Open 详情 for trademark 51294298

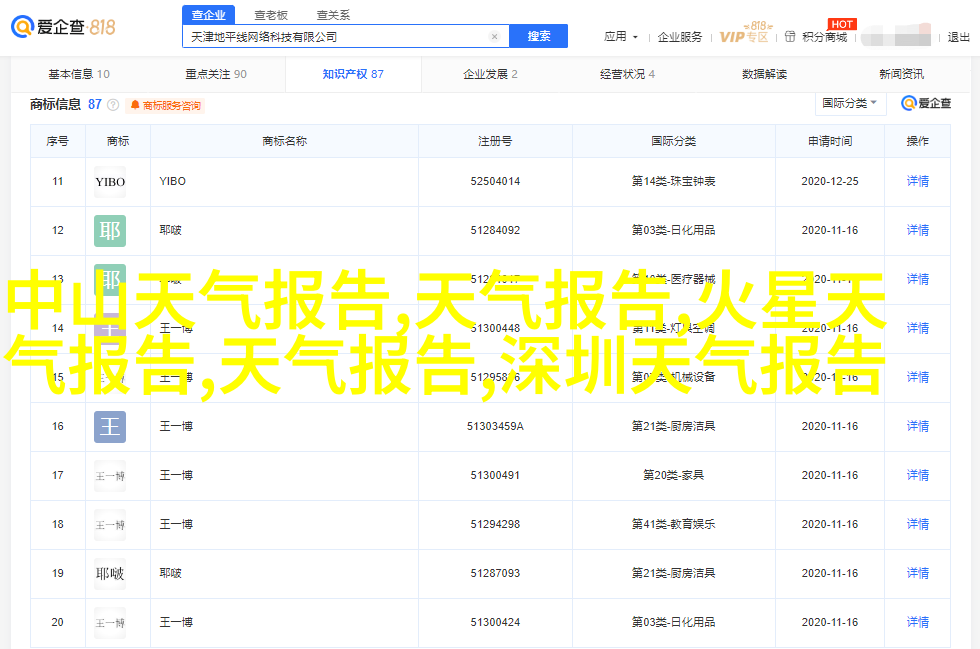918,524
